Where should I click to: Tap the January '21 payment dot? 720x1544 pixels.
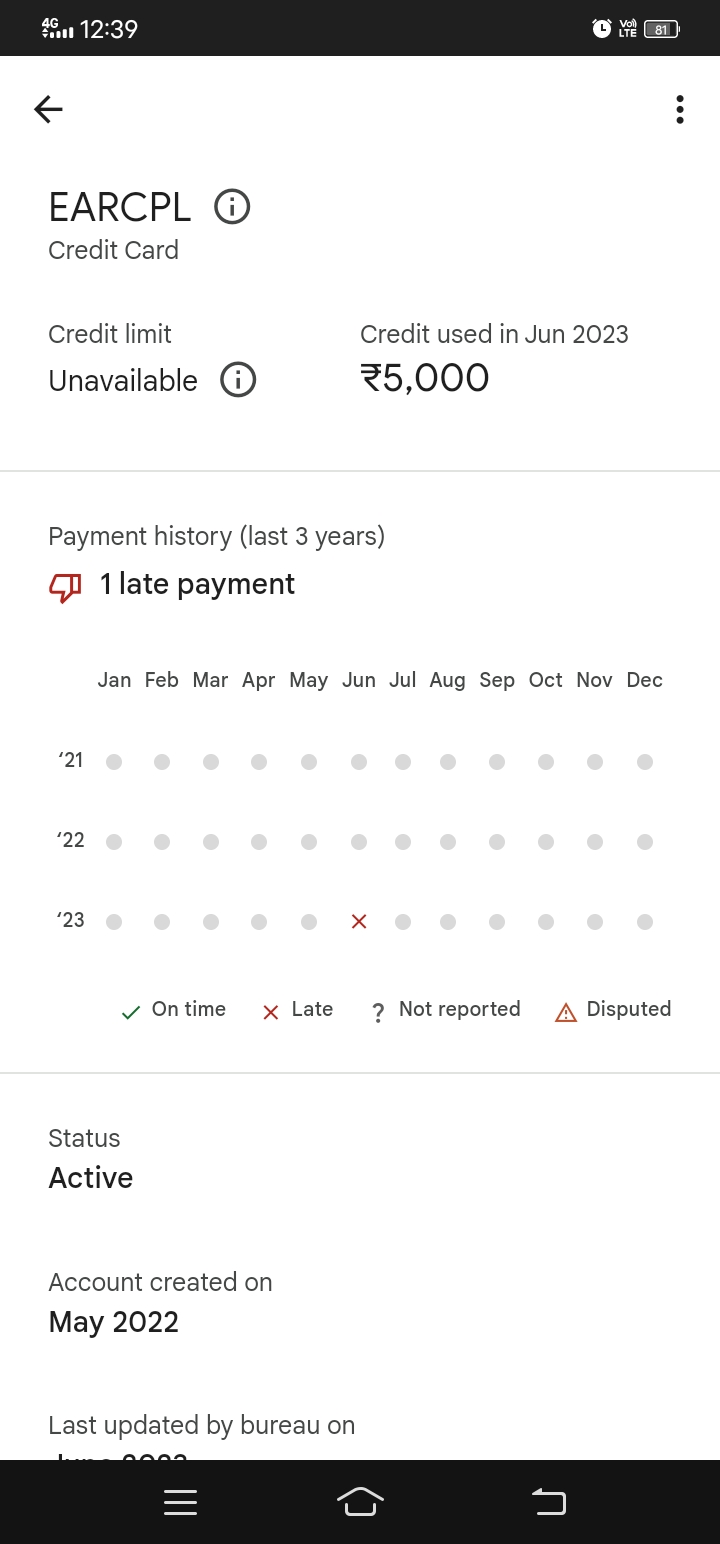point(114,762)
